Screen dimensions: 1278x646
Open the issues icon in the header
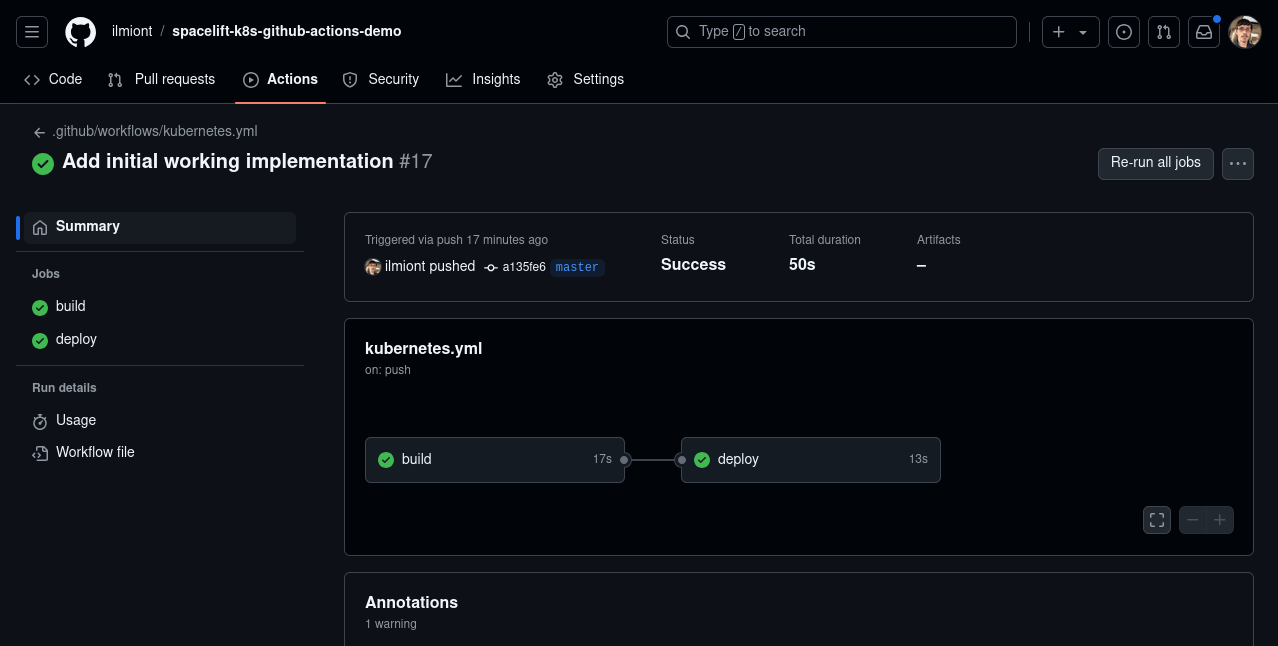tap(1123, 31)
